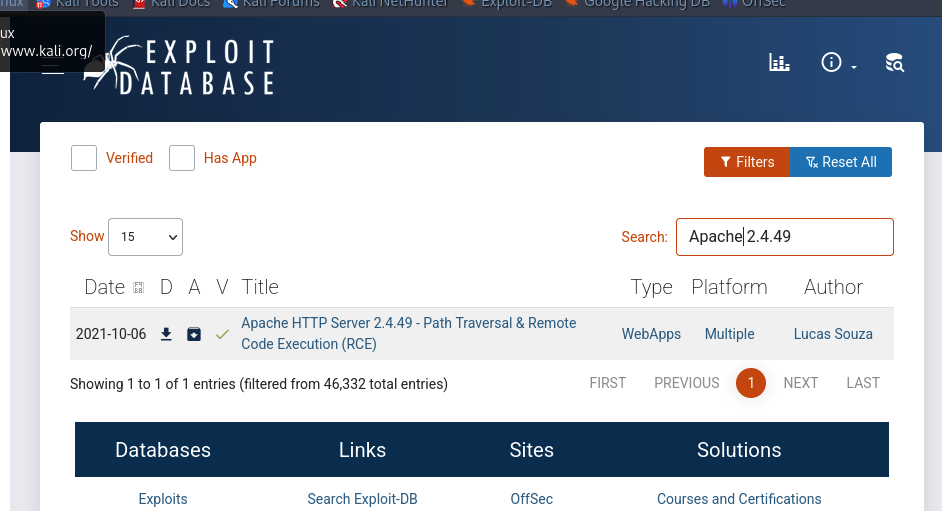942x511 pixels.
Task: Expand the Show entries dropdown
Action: tap(145, 237)
